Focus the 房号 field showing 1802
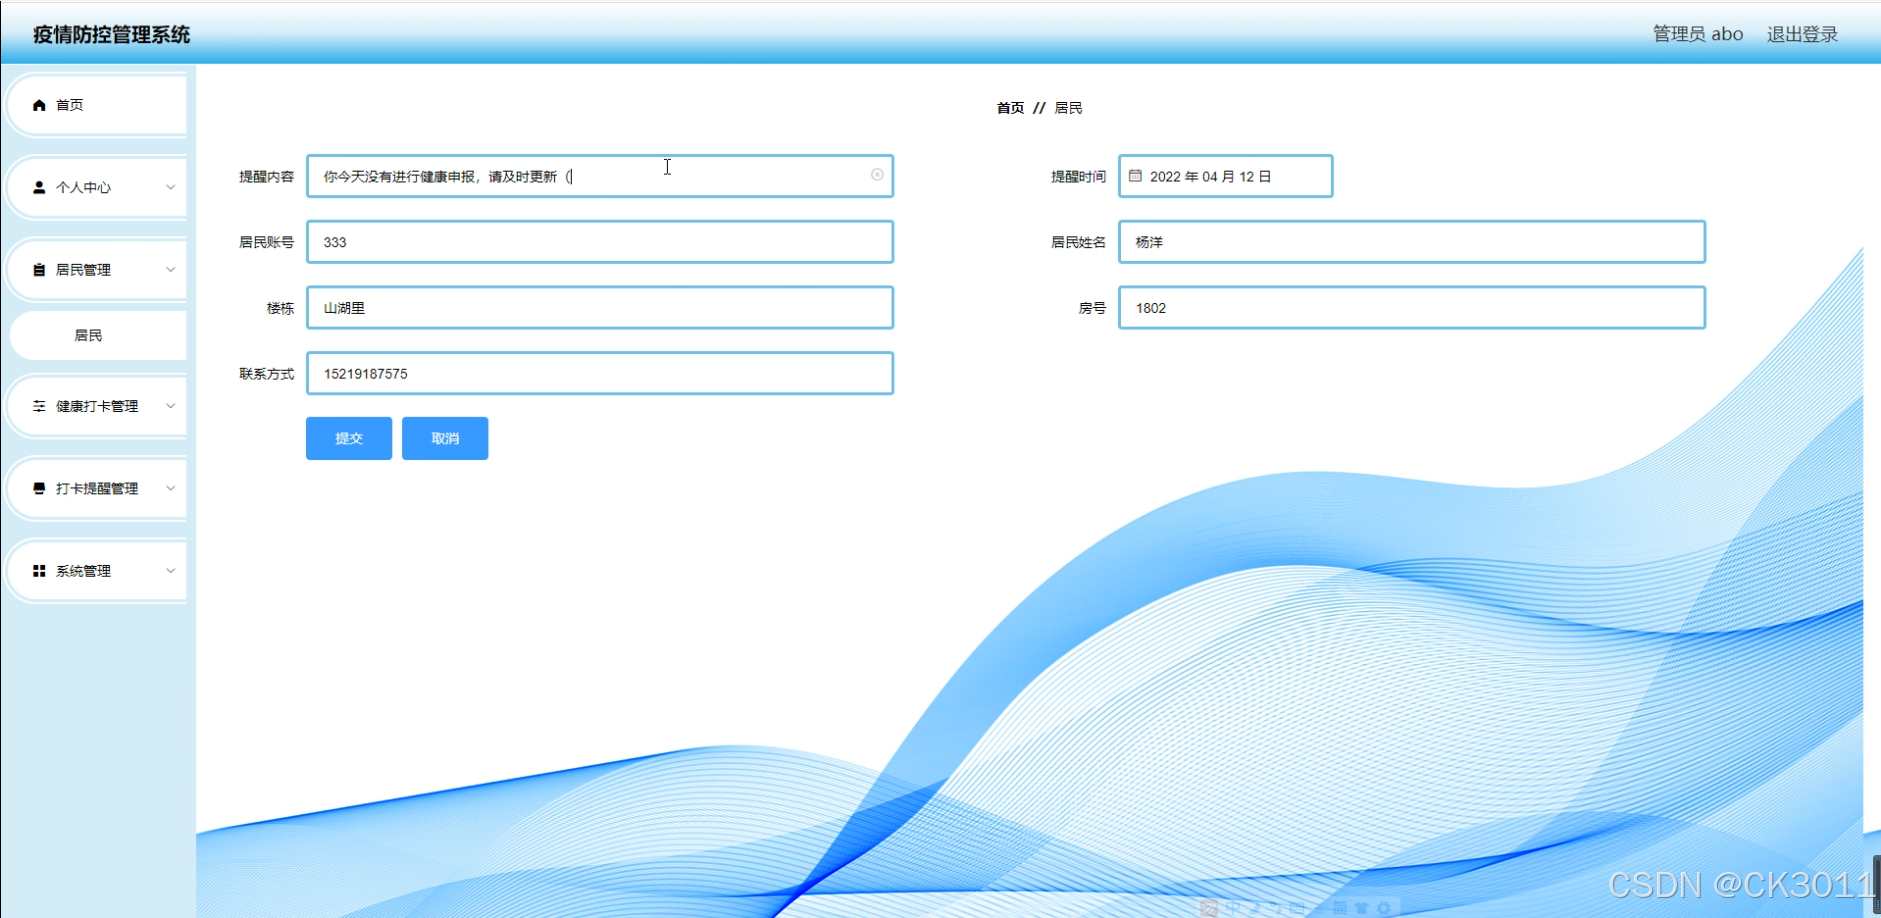 click(1412, 308)
